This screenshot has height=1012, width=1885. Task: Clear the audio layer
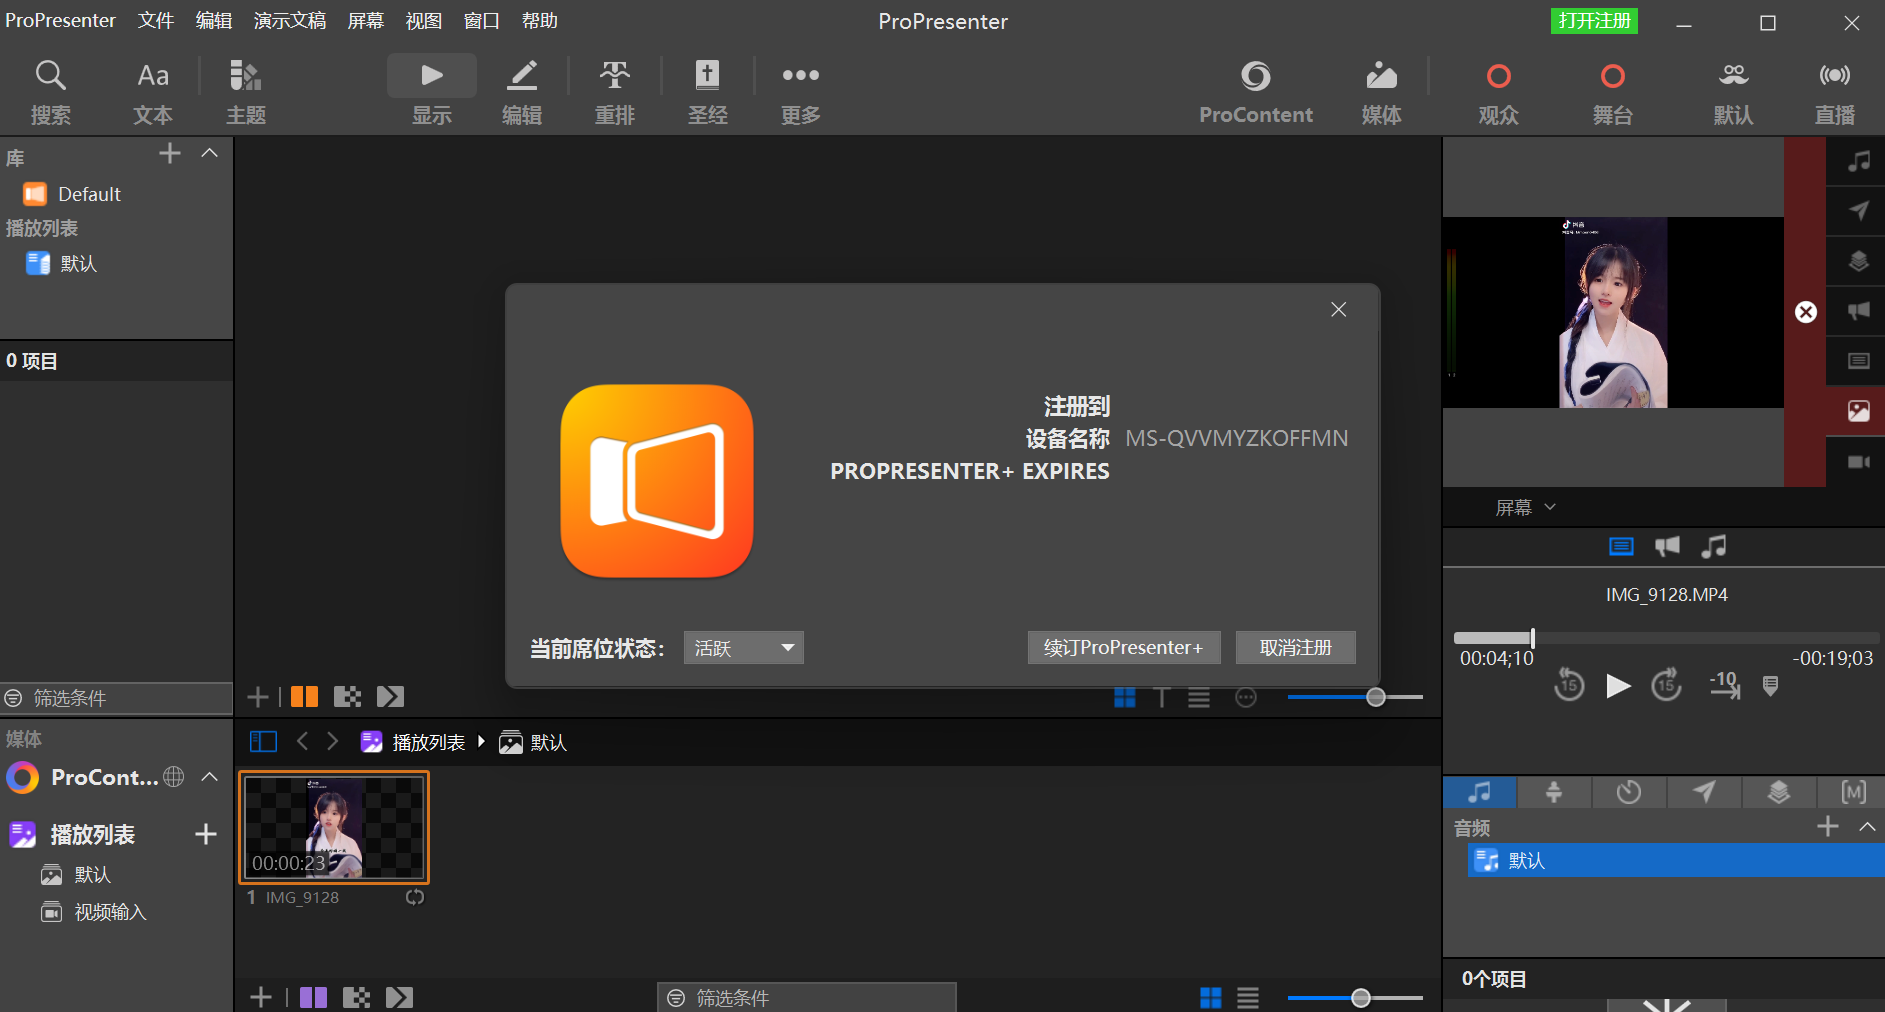point(1858,161)
